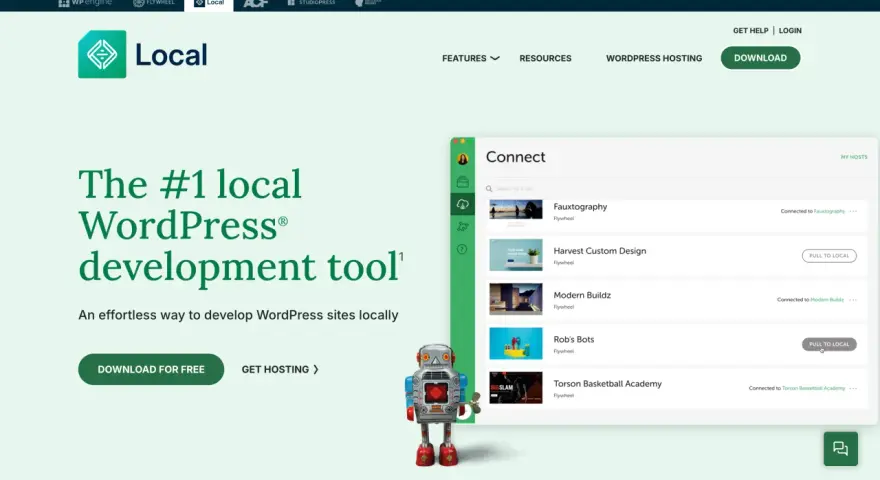This screenshot has width=880, height=480.
Task: Expand the Features dropdown menu
Action: [470, 58]
